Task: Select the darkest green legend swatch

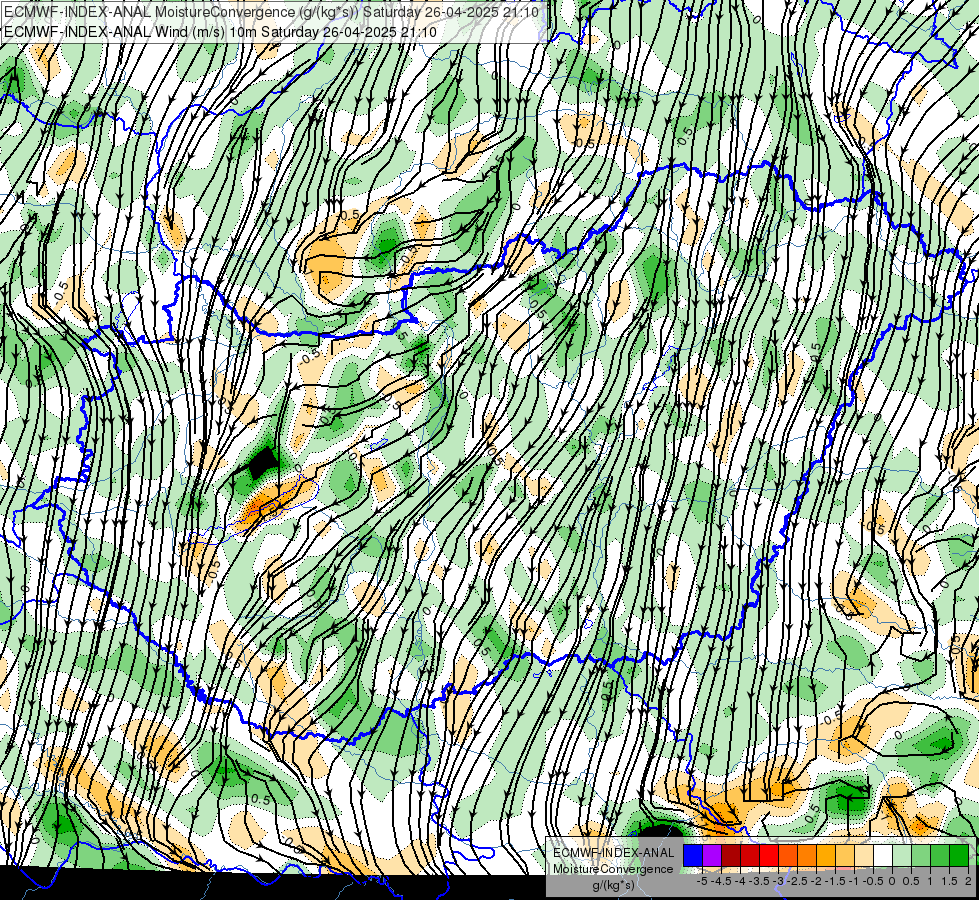Action: [959, 855]
